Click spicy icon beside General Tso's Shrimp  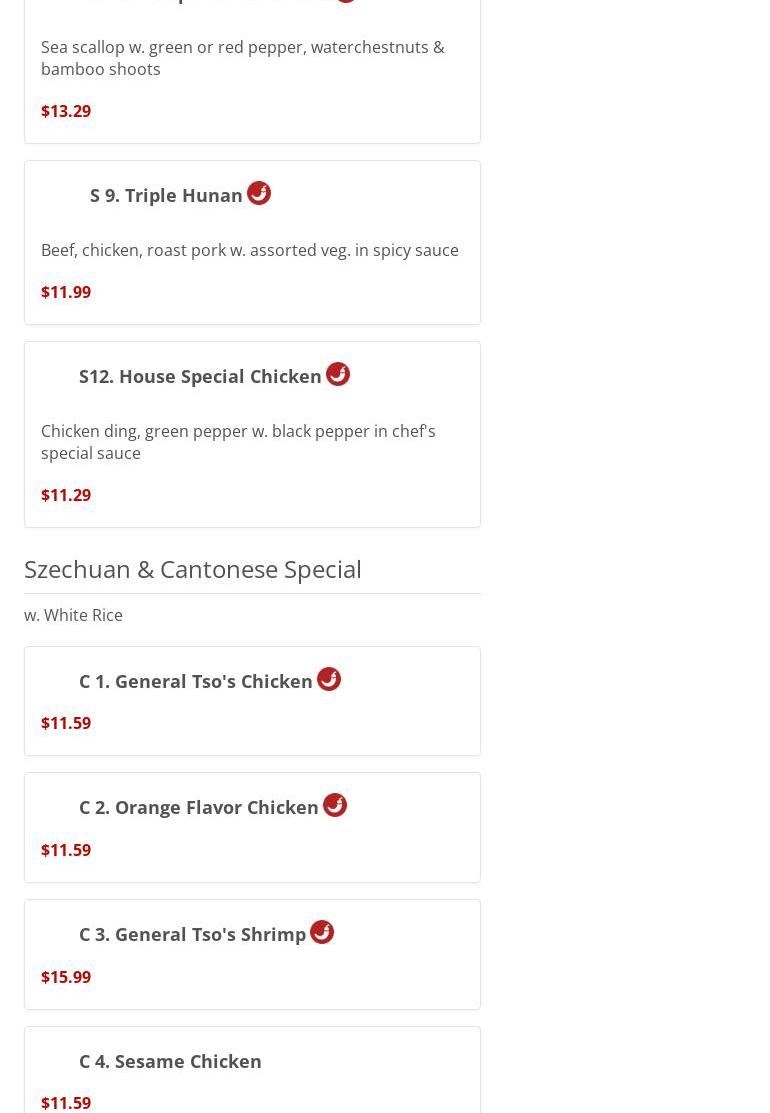pos(322,932)
